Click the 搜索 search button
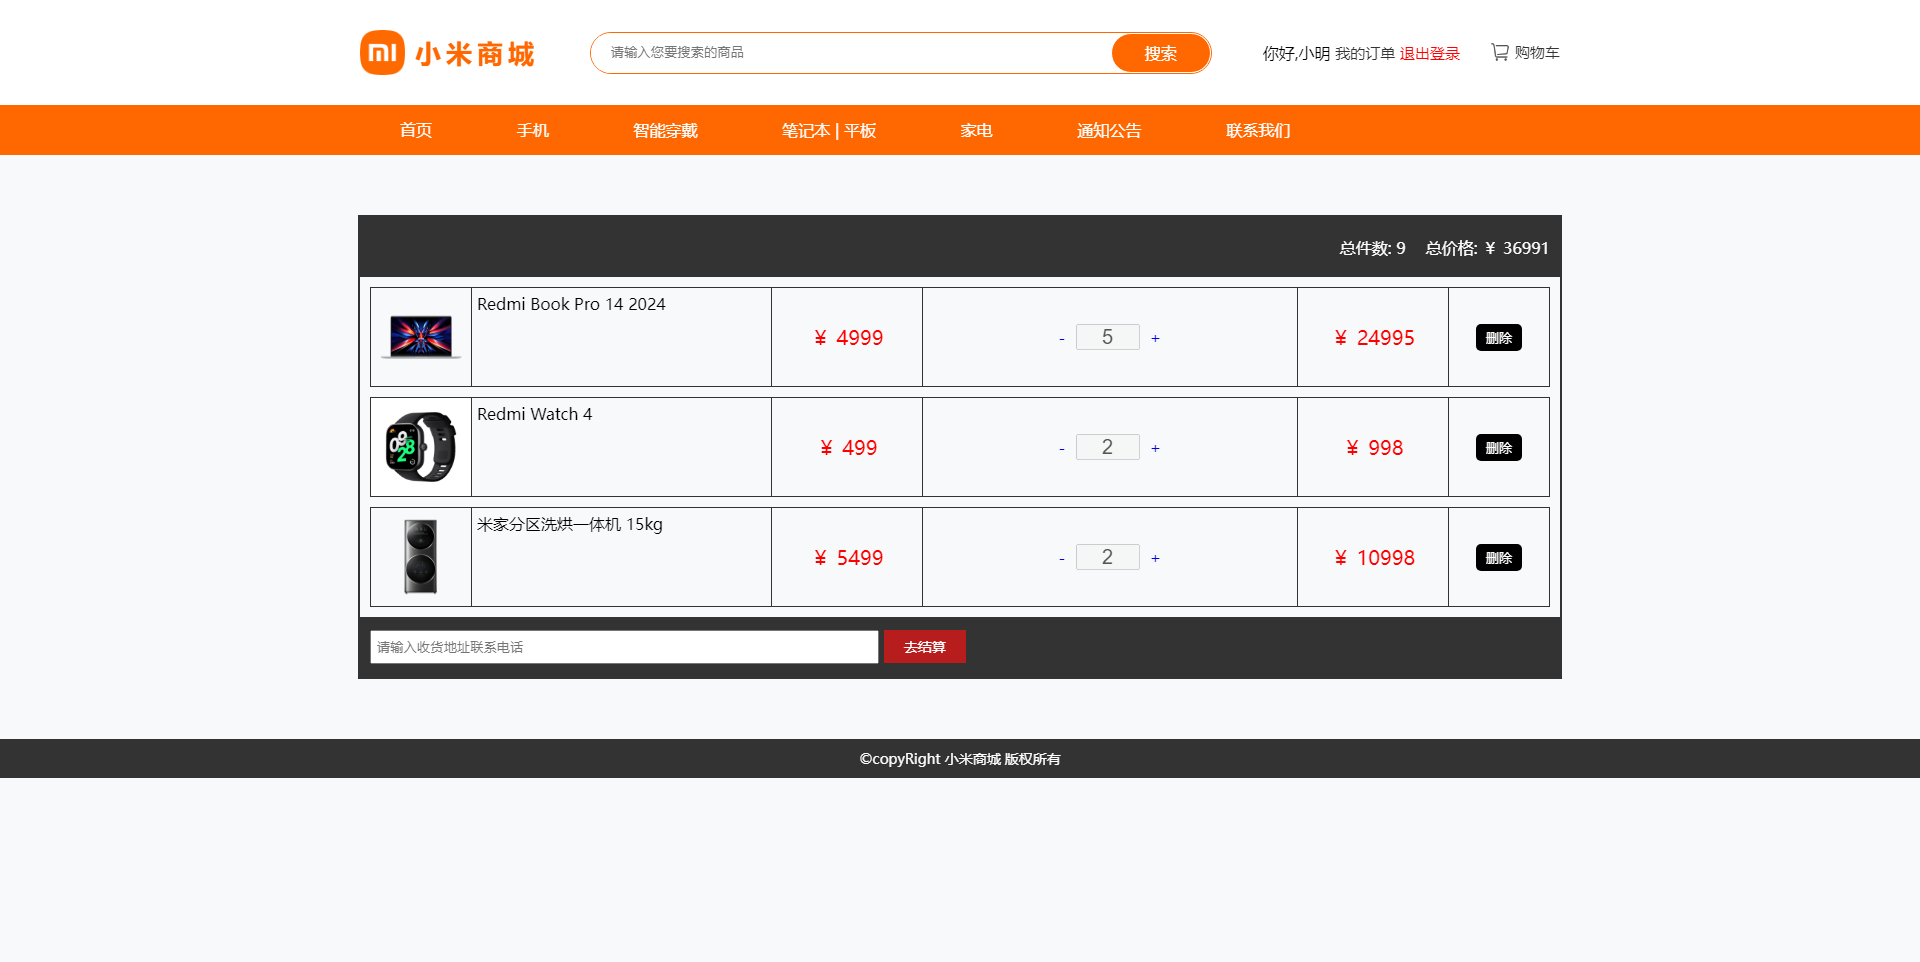Screen dimensions: 1920x962 [1160, 53]
